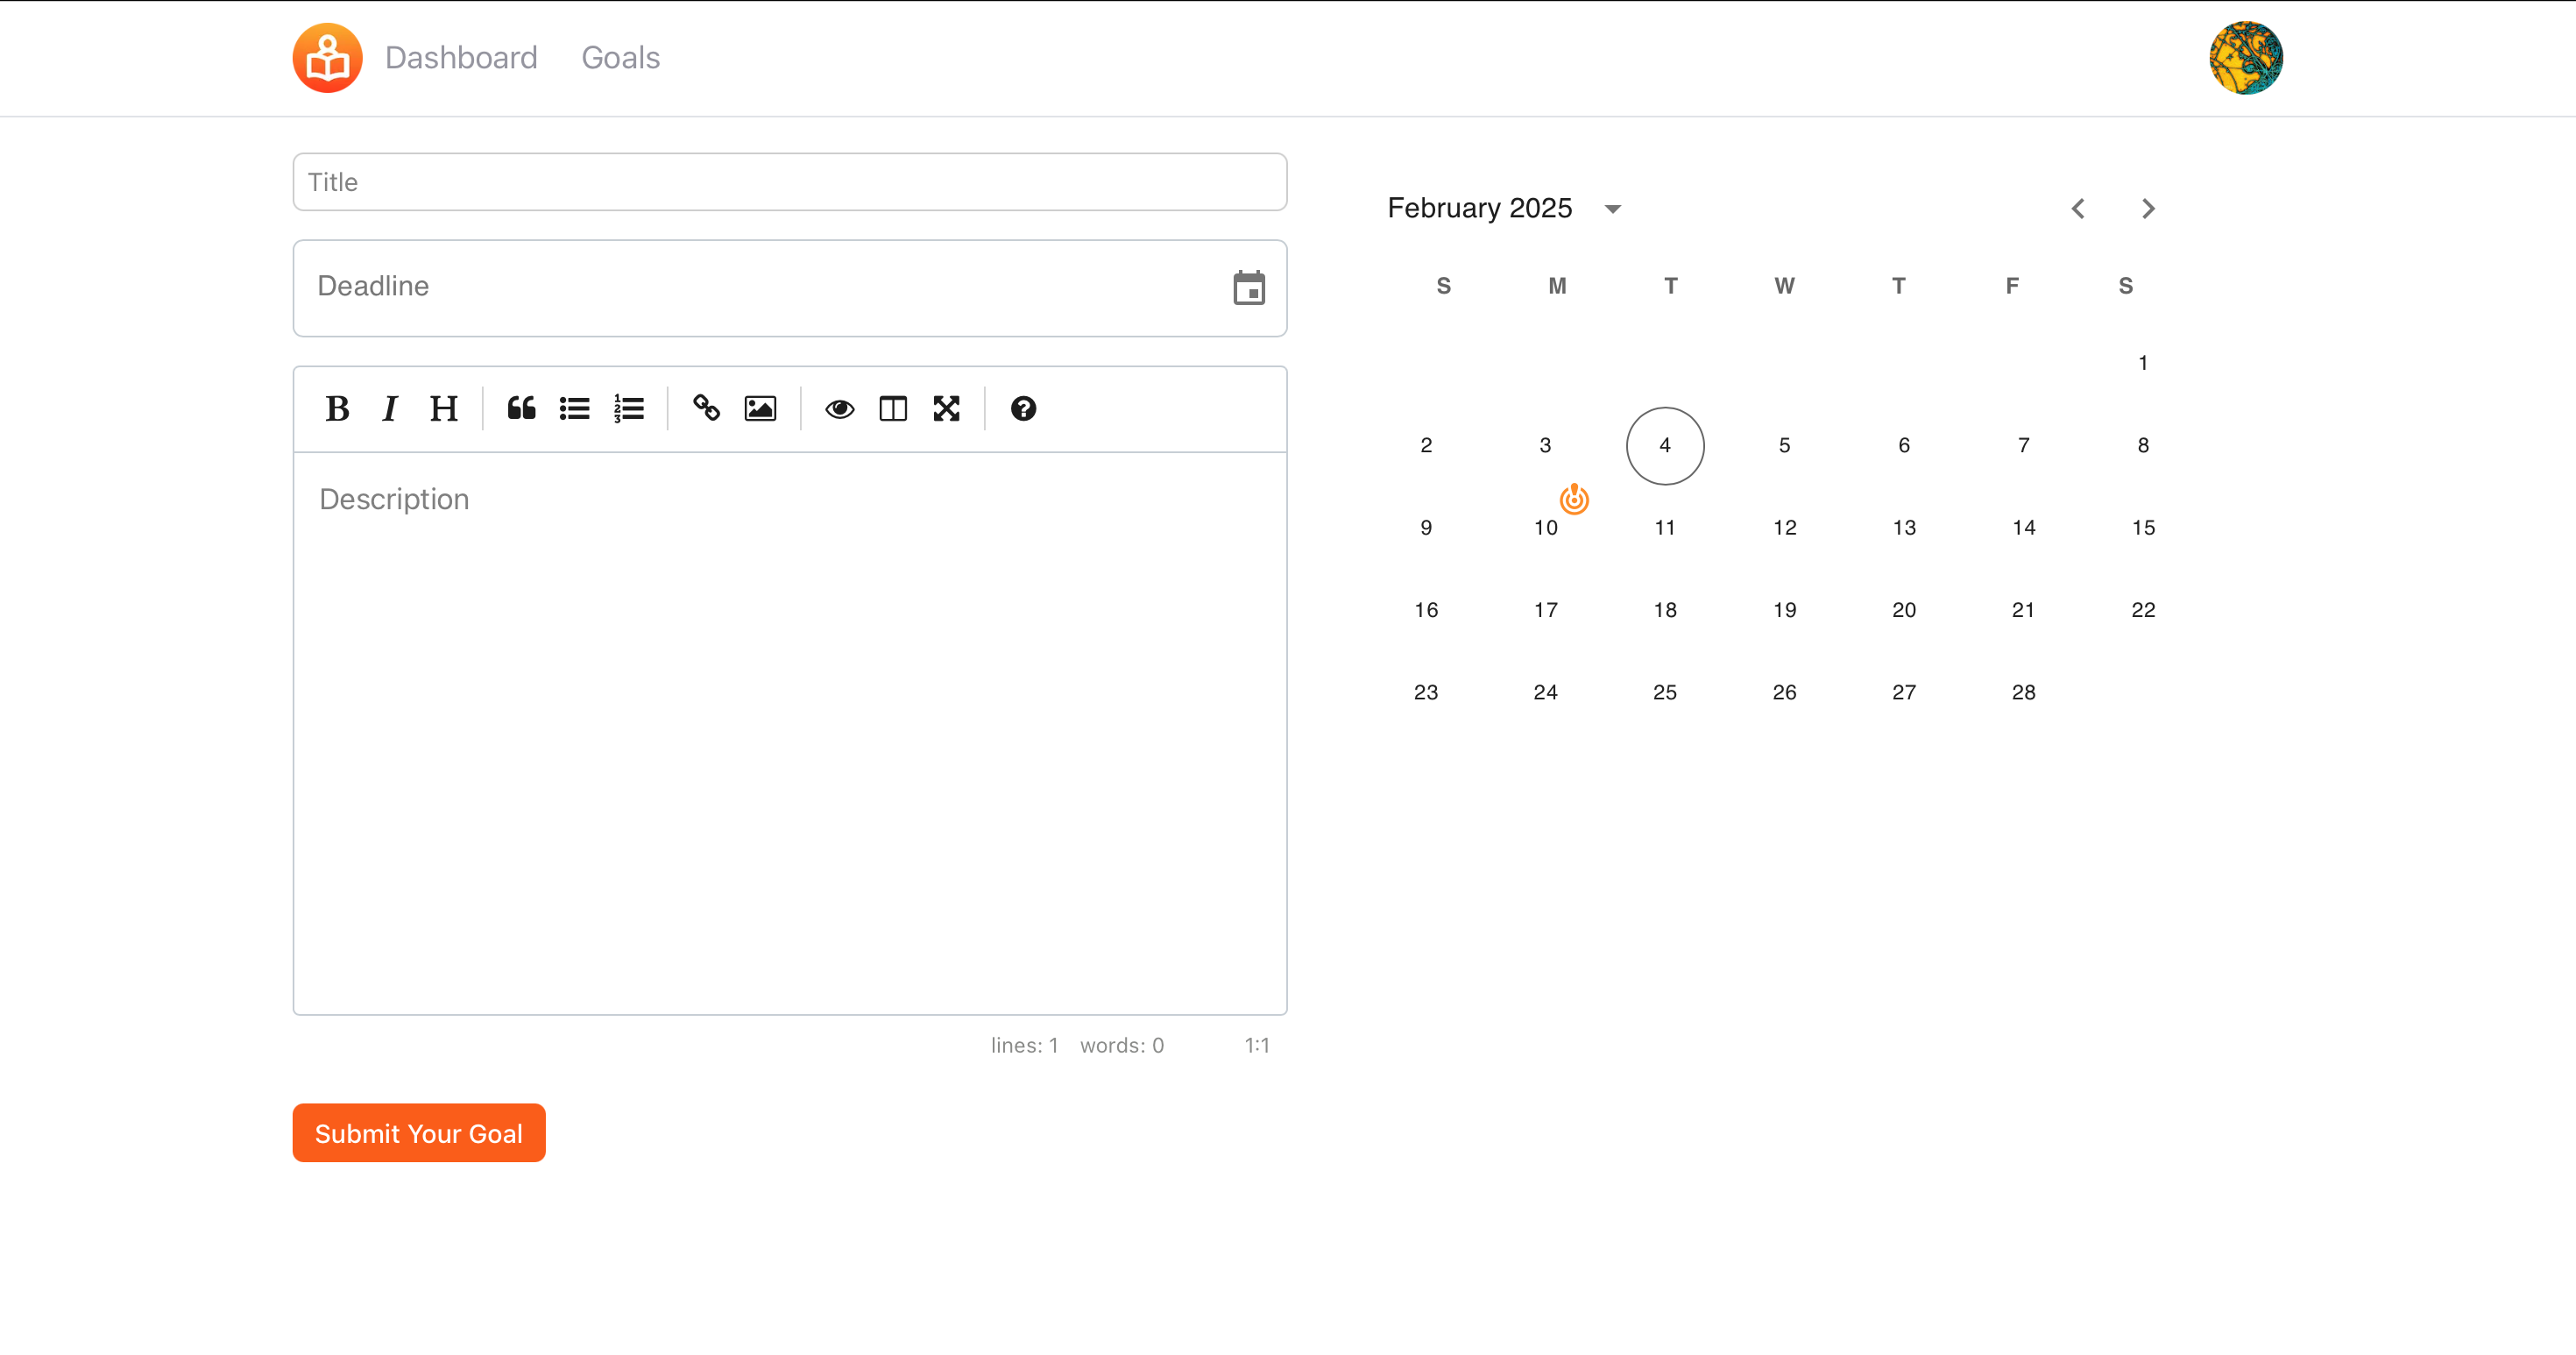The width and height of the screenshot is (2576, 1355).
Task: Create a numbered list
Action: point(628,408)
